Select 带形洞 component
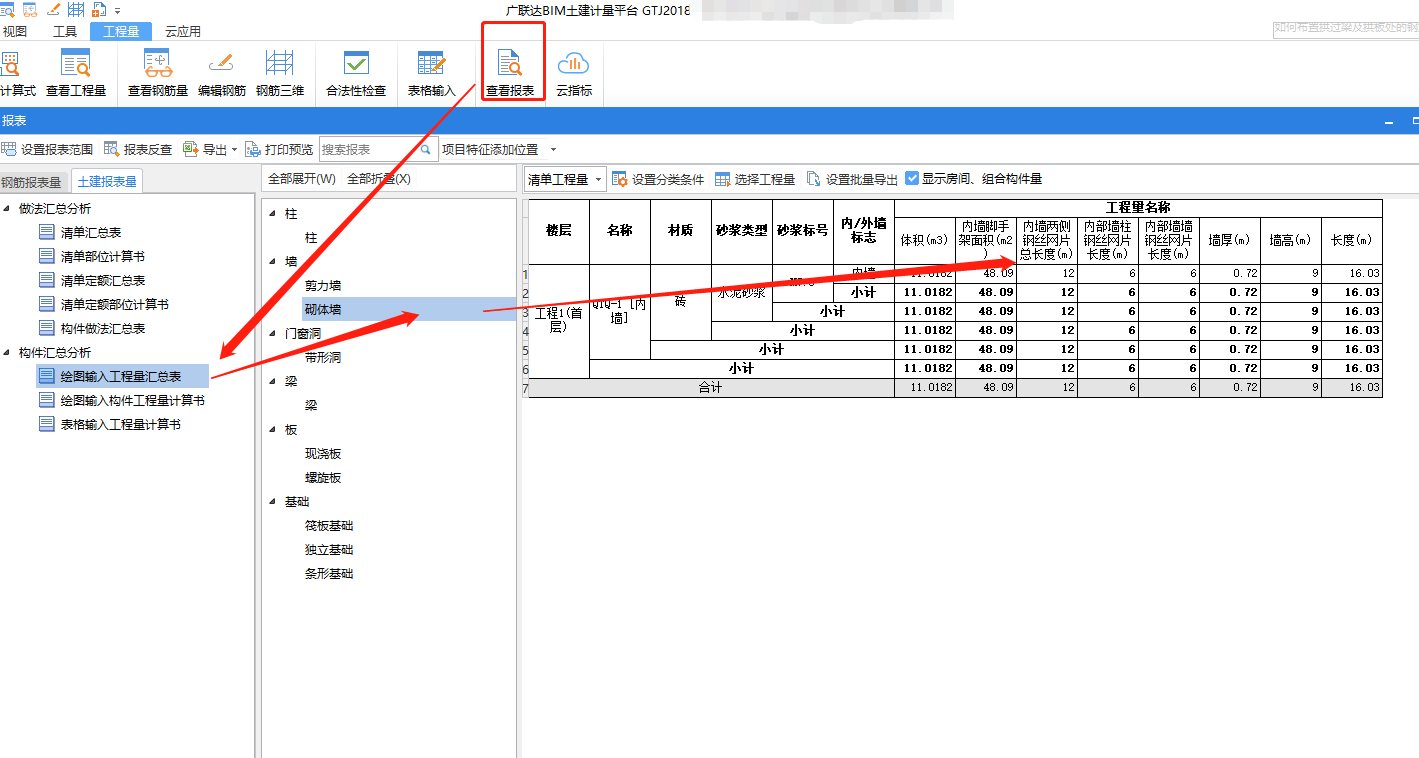This screenshot has height=758, width=1419. click(323, 357)
